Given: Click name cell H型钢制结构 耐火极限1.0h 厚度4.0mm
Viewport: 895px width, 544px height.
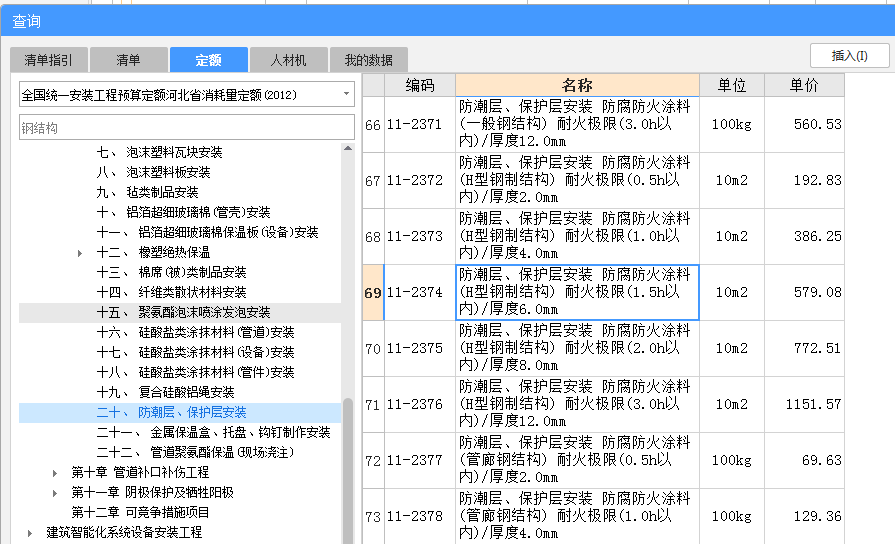Looking at the screenshot, I should pos(577,236).
